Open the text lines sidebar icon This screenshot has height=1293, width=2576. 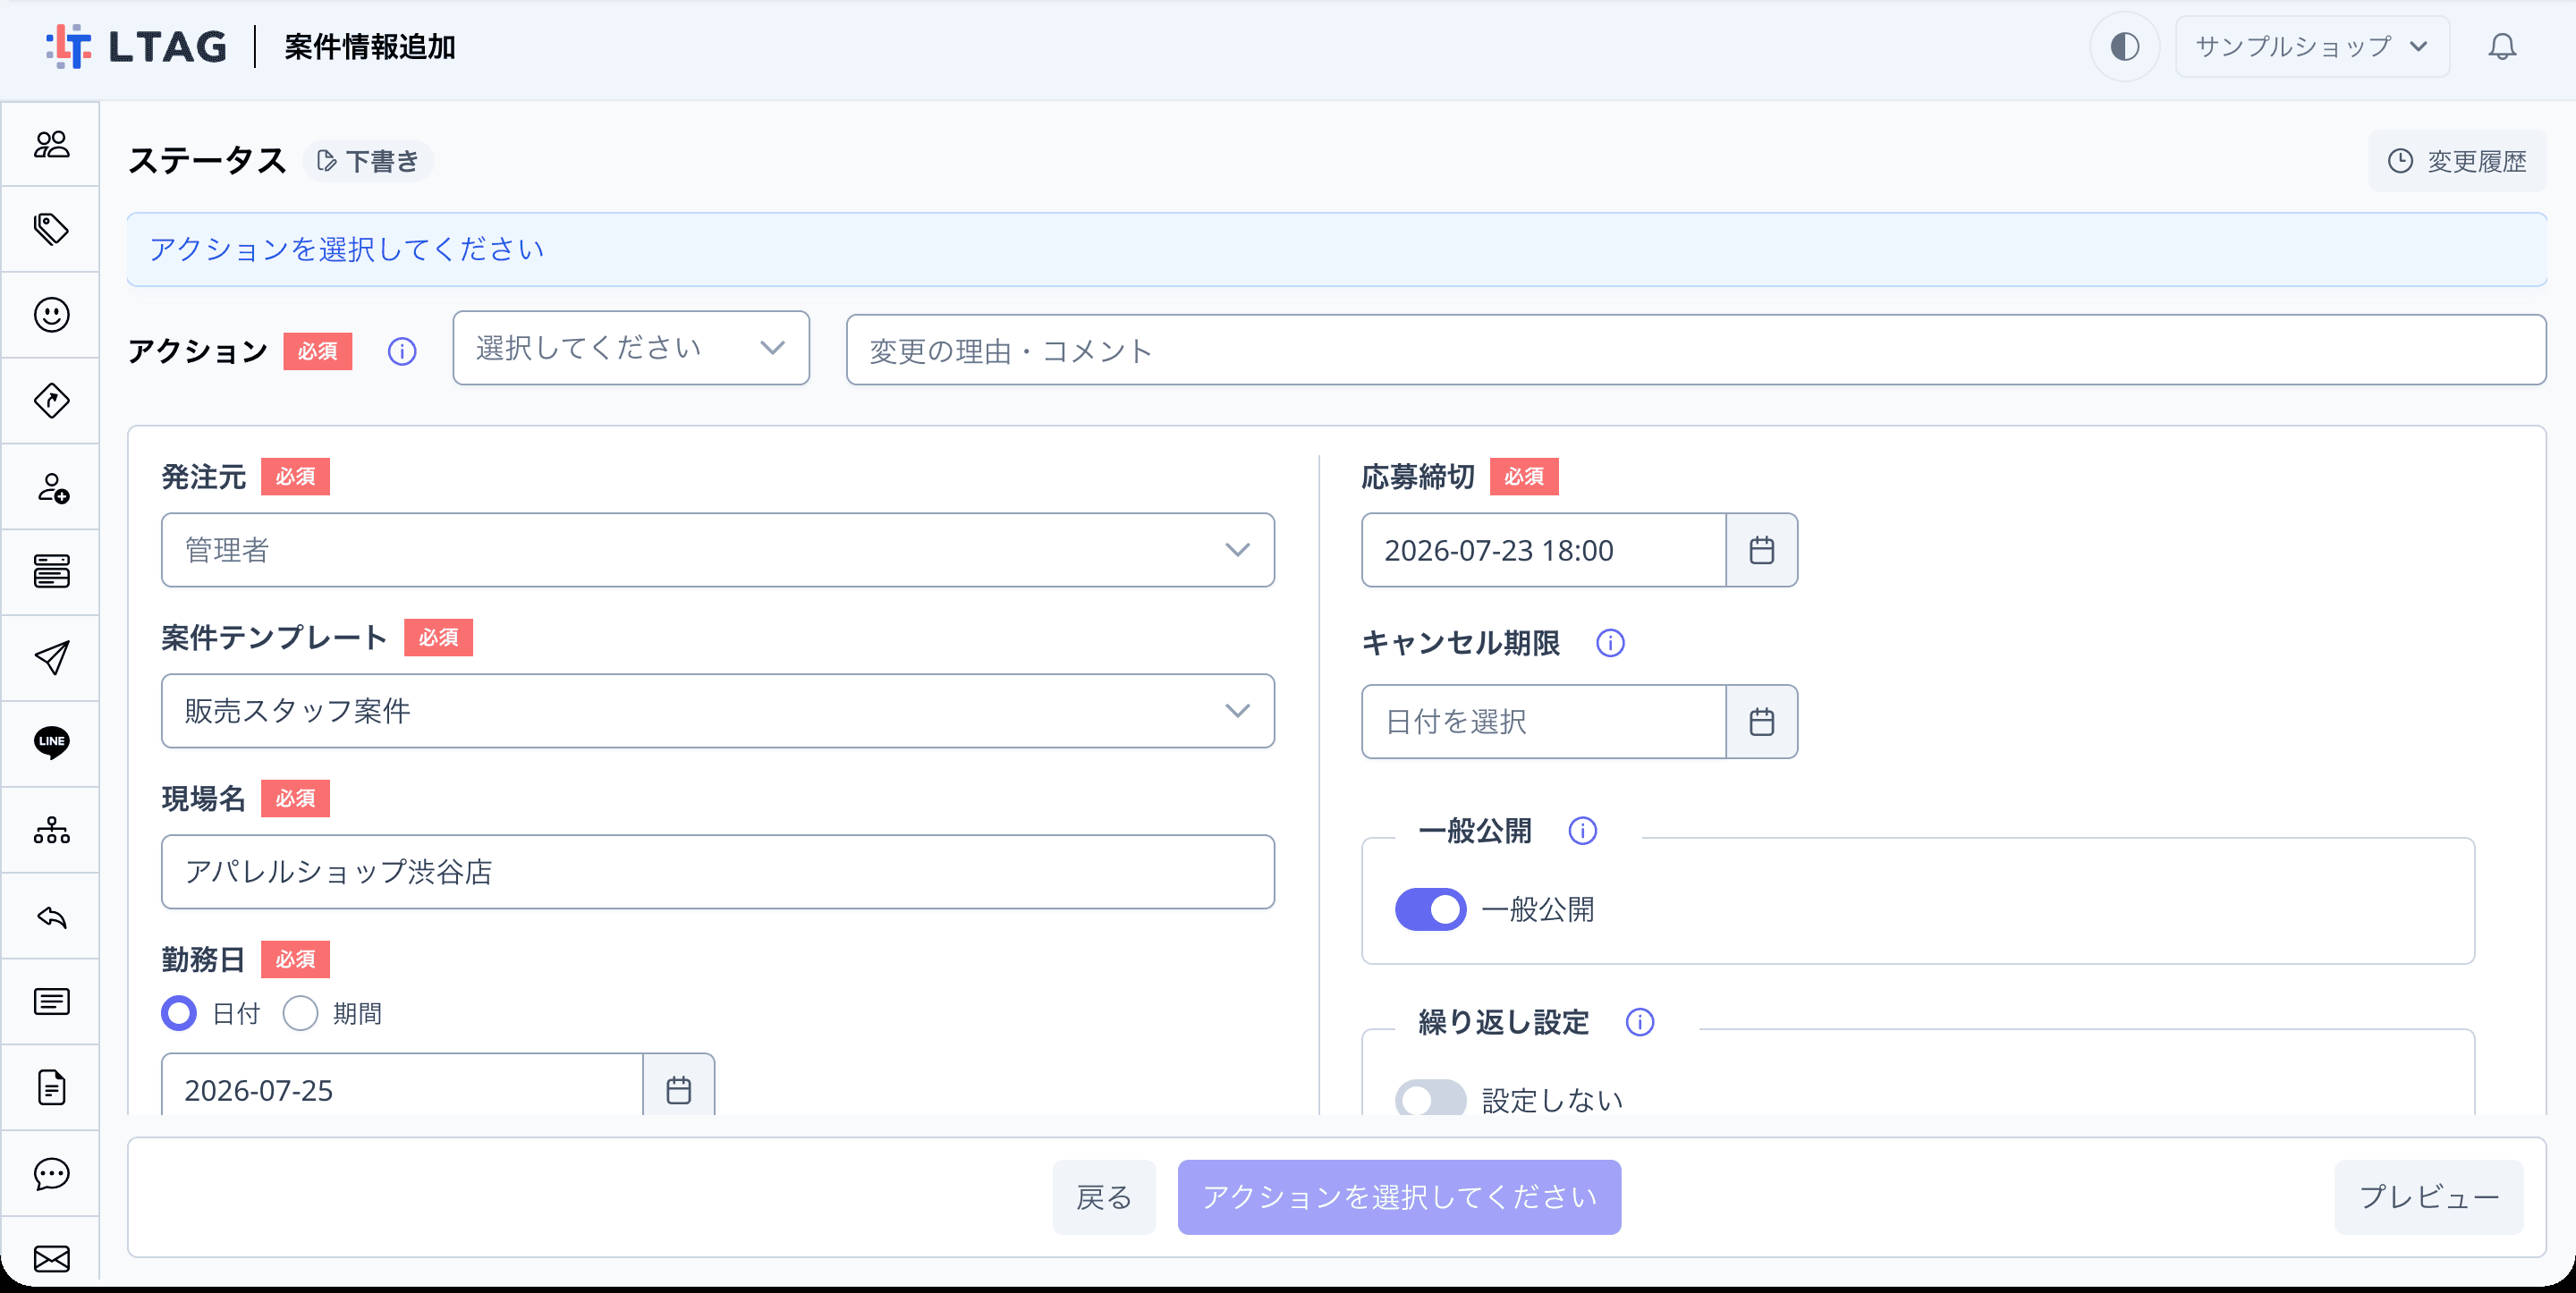(x=51, y=1001)
